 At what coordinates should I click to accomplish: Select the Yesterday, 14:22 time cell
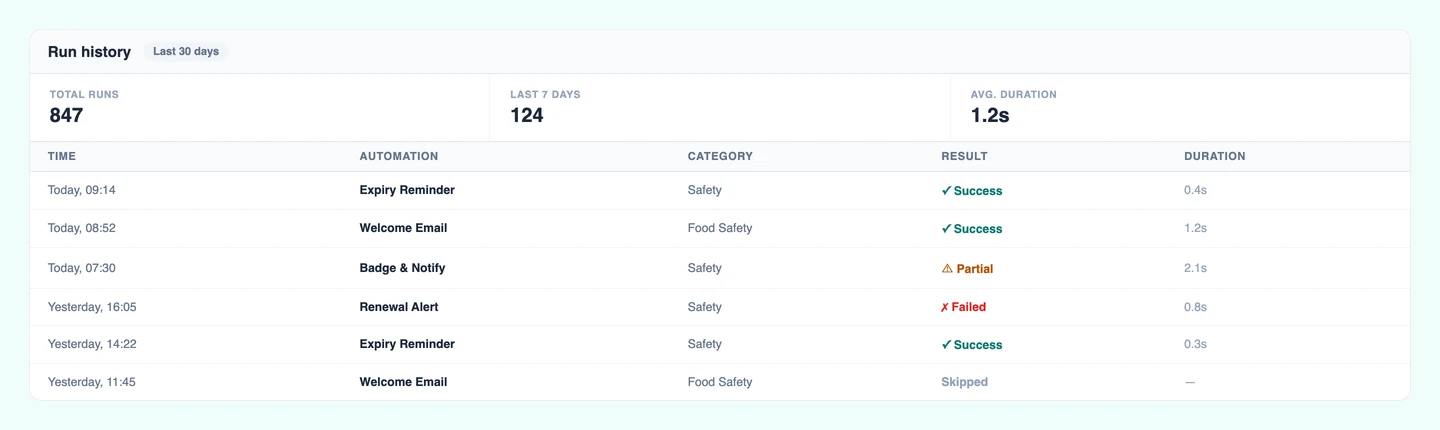[x=92, y=344]
